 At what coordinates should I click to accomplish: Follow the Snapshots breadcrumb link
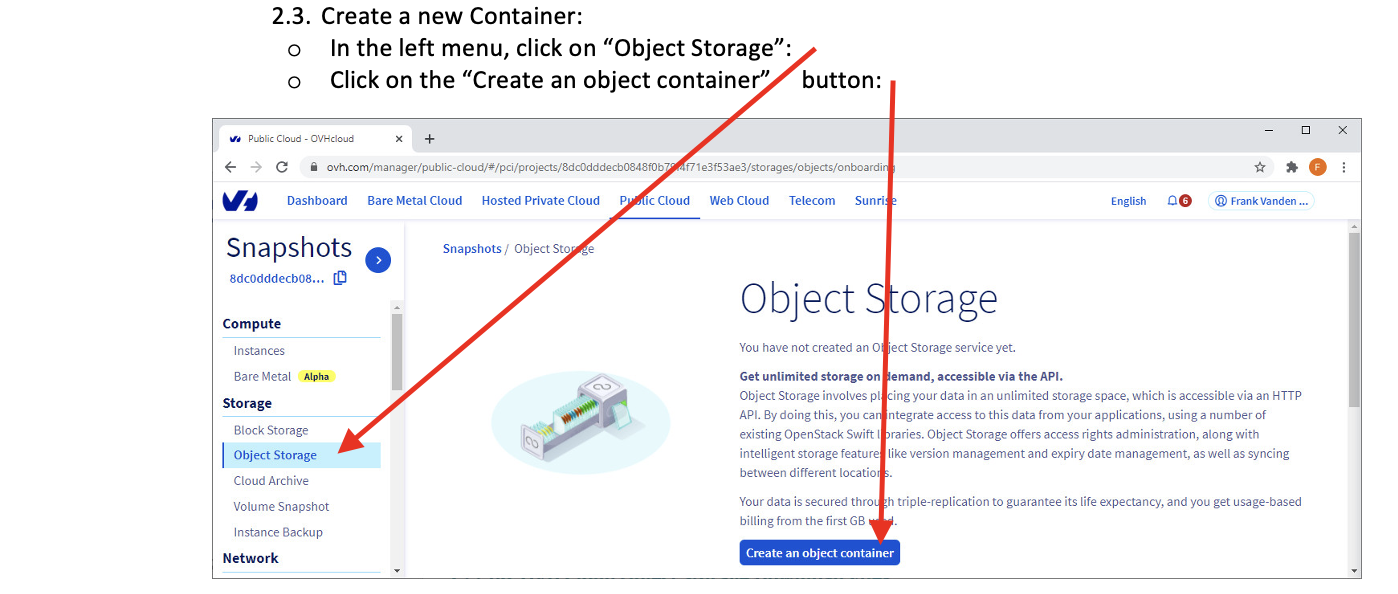pyautogui.click(x=472, y=249)
